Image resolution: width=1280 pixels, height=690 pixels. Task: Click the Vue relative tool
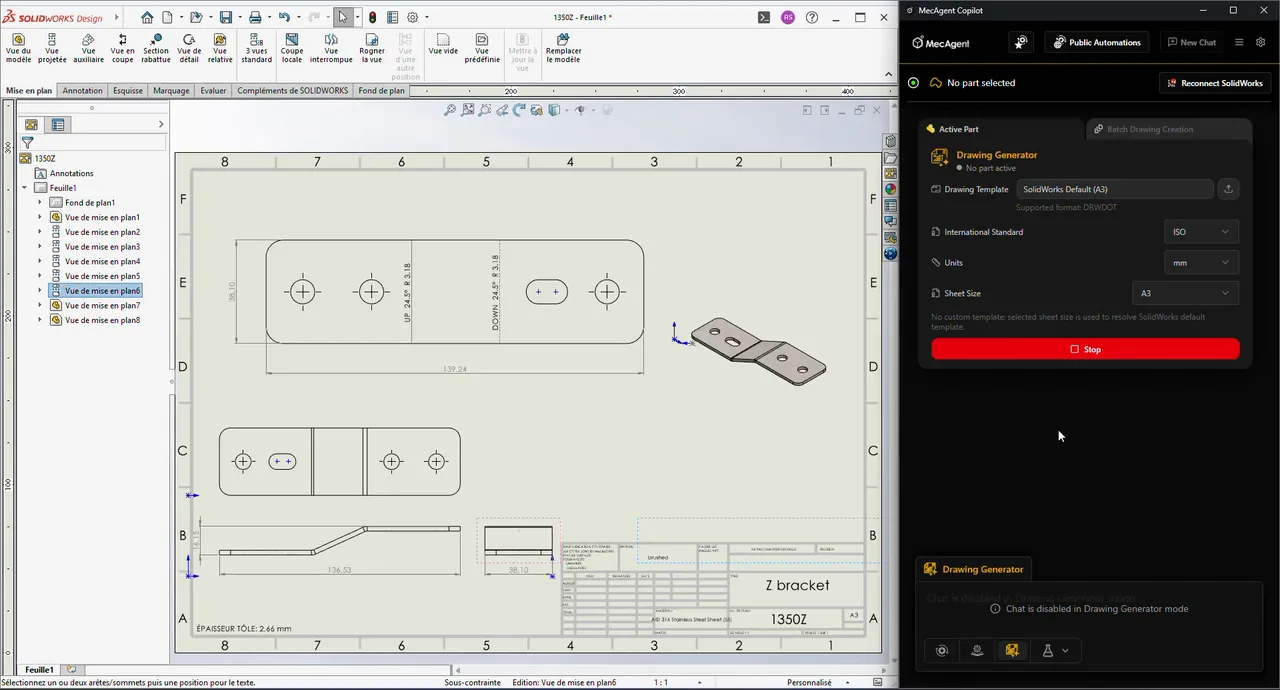(x=220, y=48)
